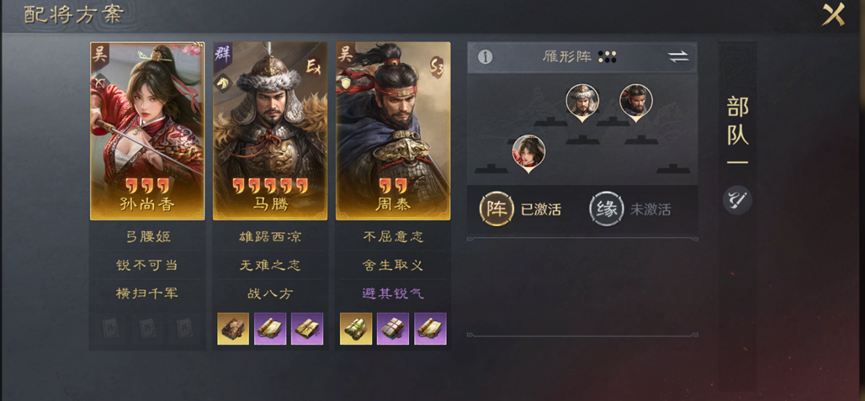
Task: Open 马腾's hero card
Action: click(270, 131)
